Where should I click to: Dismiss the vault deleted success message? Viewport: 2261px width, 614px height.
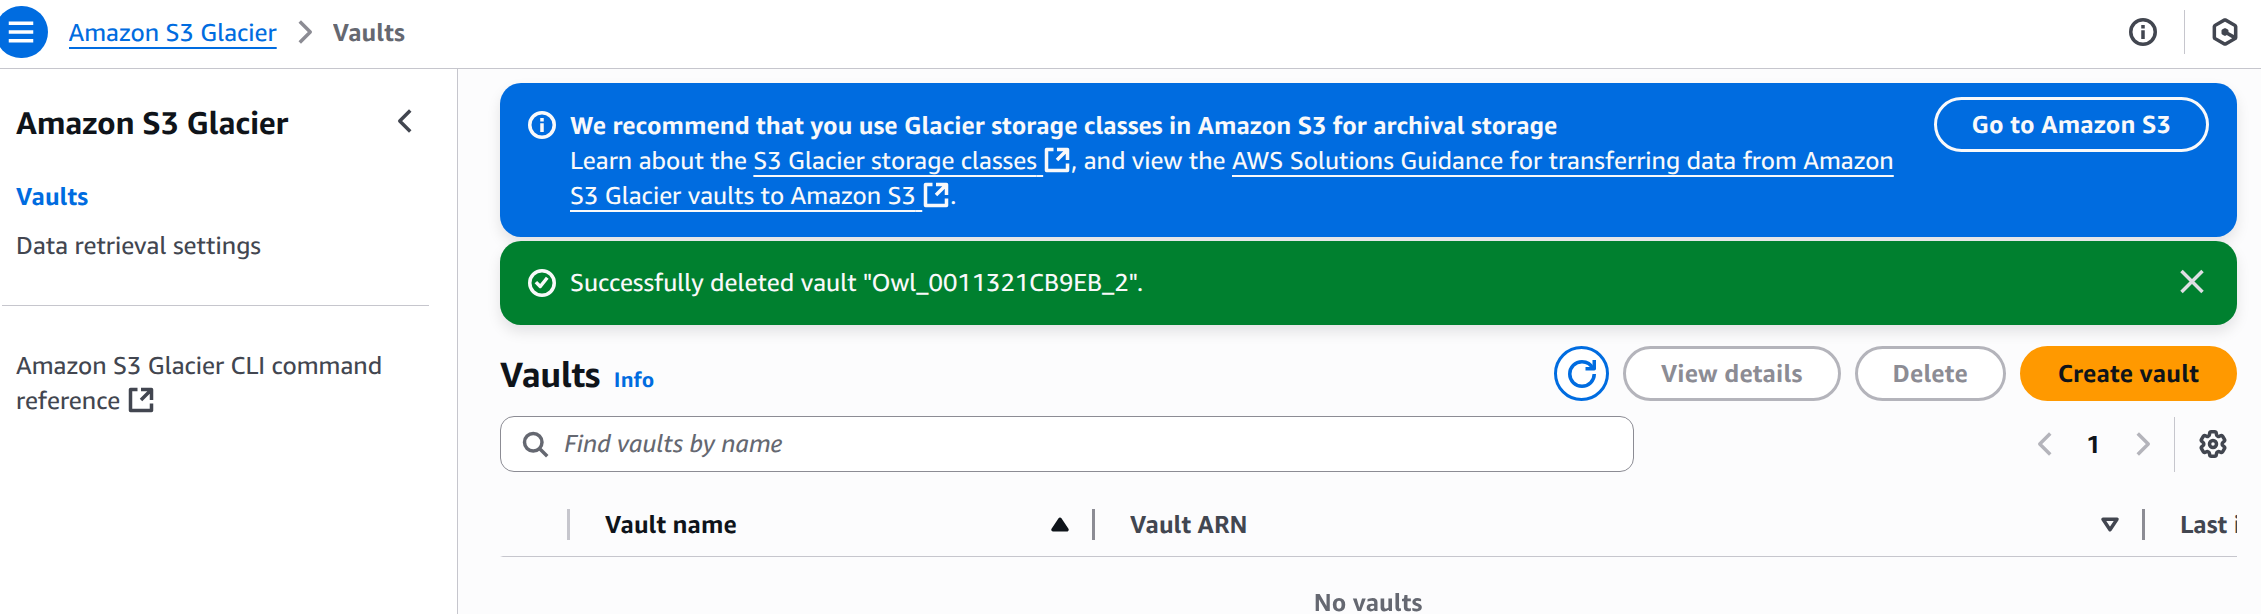[2191, 282]
